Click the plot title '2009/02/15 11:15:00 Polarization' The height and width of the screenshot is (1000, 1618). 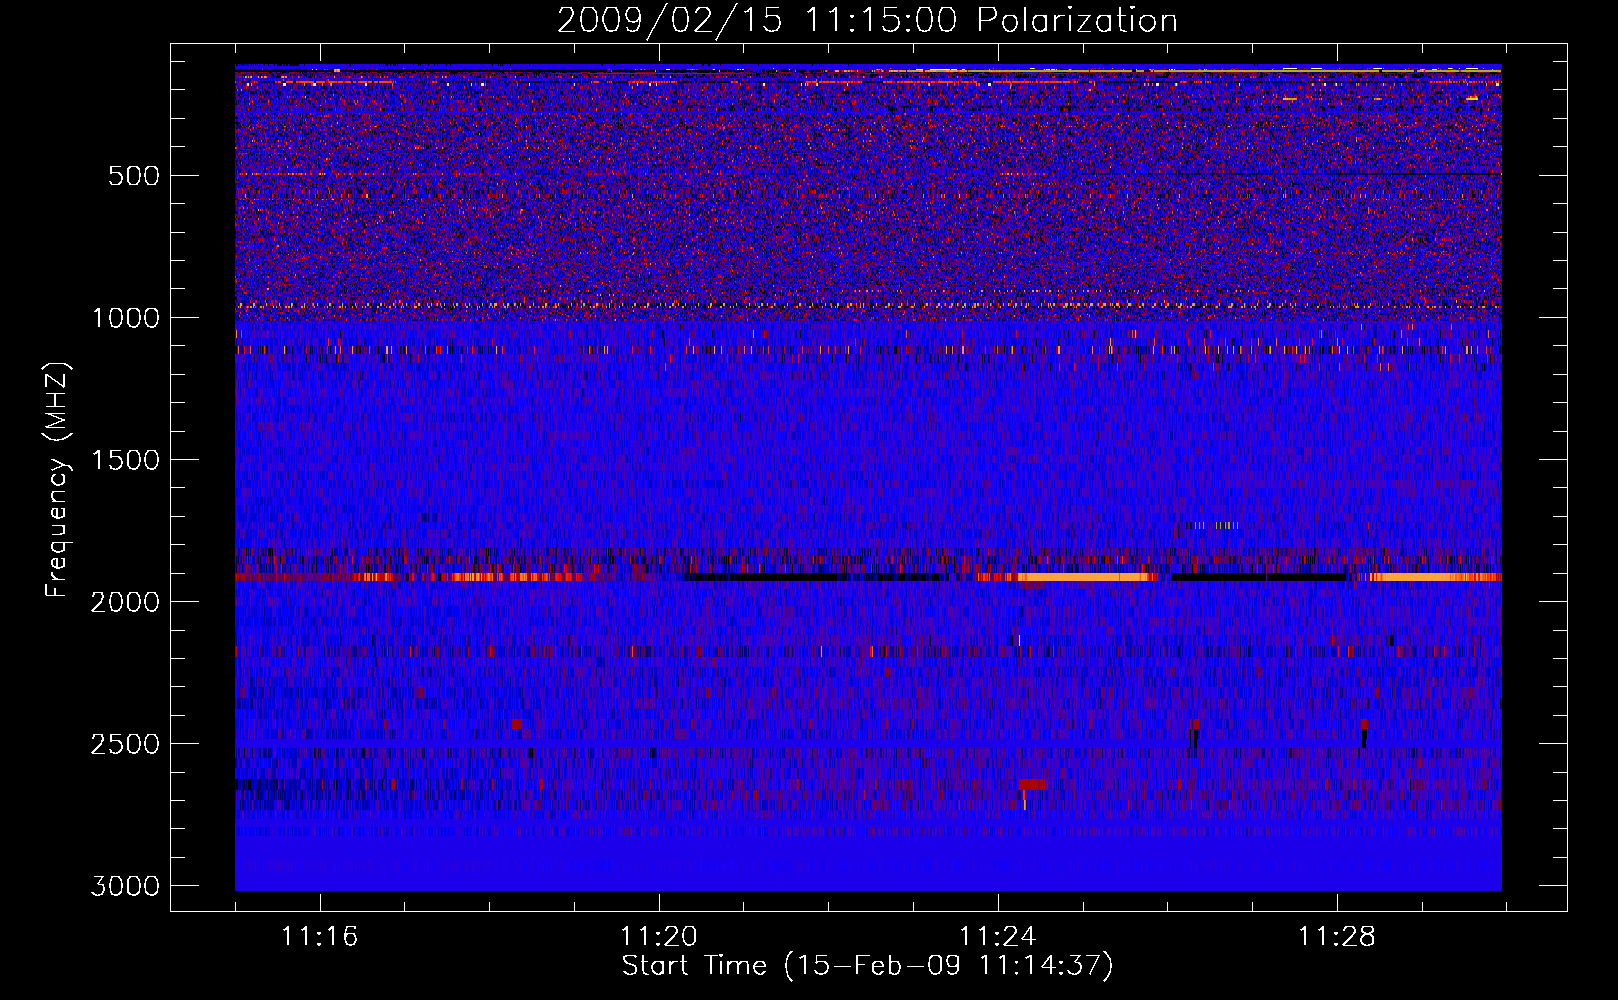point(867,20)
